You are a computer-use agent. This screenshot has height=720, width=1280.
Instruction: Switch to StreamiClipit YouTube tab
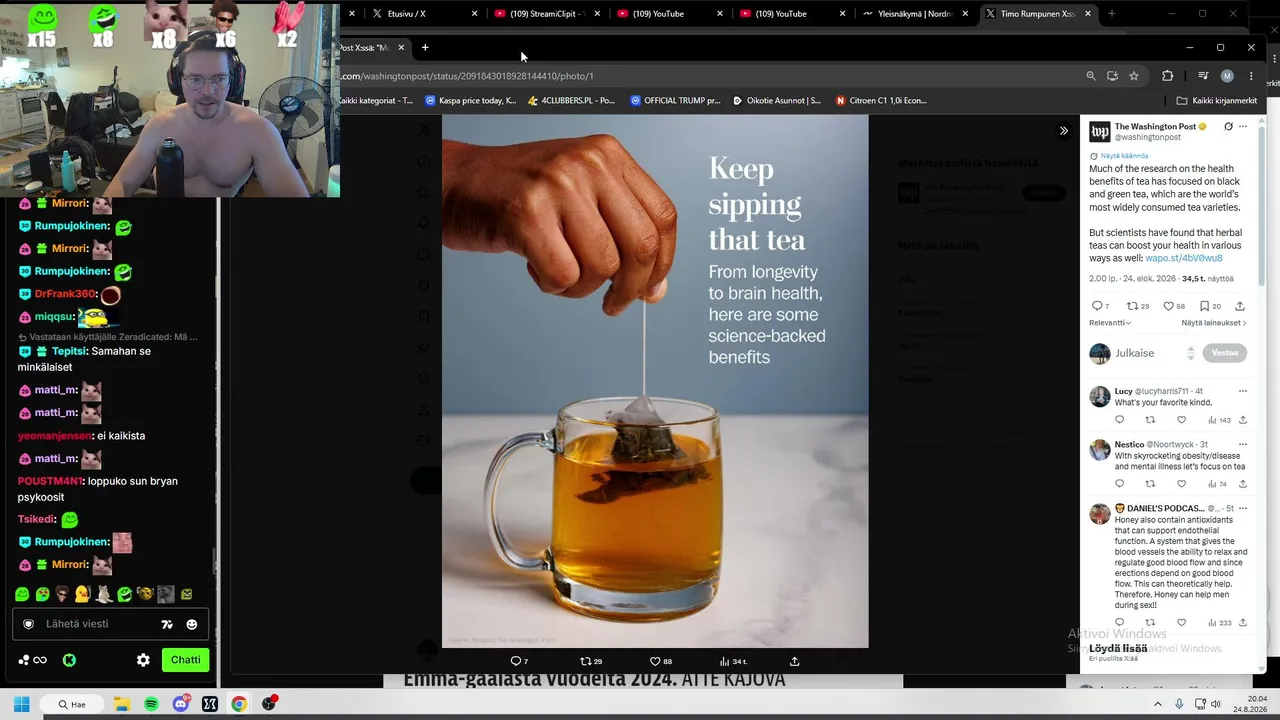[548, 14]
